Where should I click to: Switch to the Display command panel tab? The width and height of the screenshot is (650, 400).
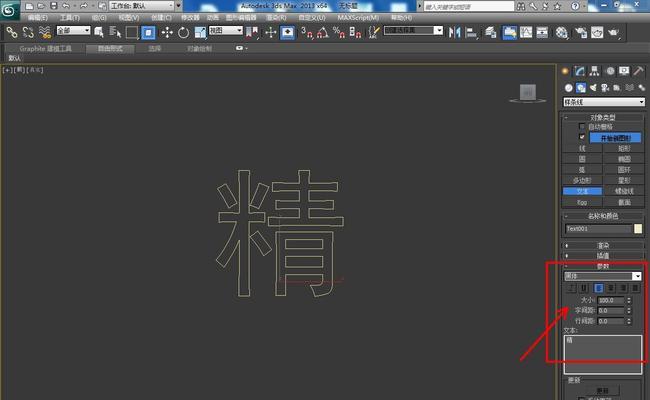[624, 71]
